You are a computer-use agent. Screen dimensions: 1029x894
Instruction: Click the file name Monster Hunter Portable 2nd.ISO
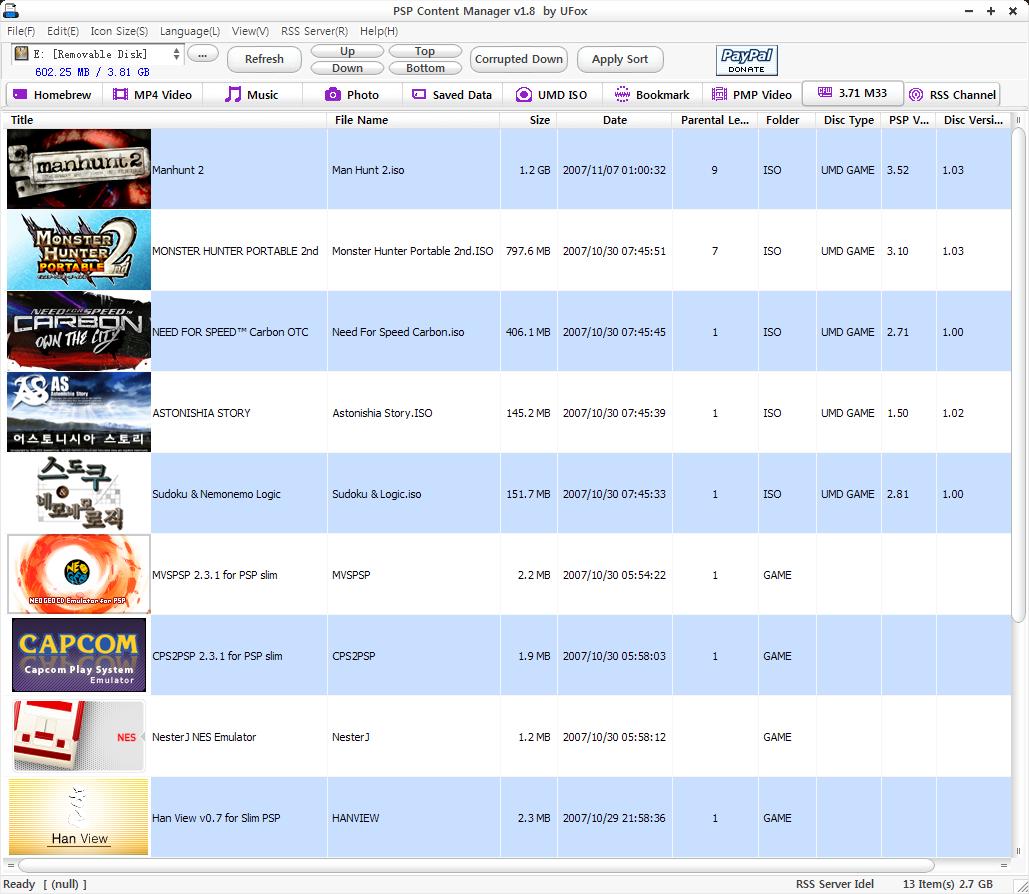(413, 251)
